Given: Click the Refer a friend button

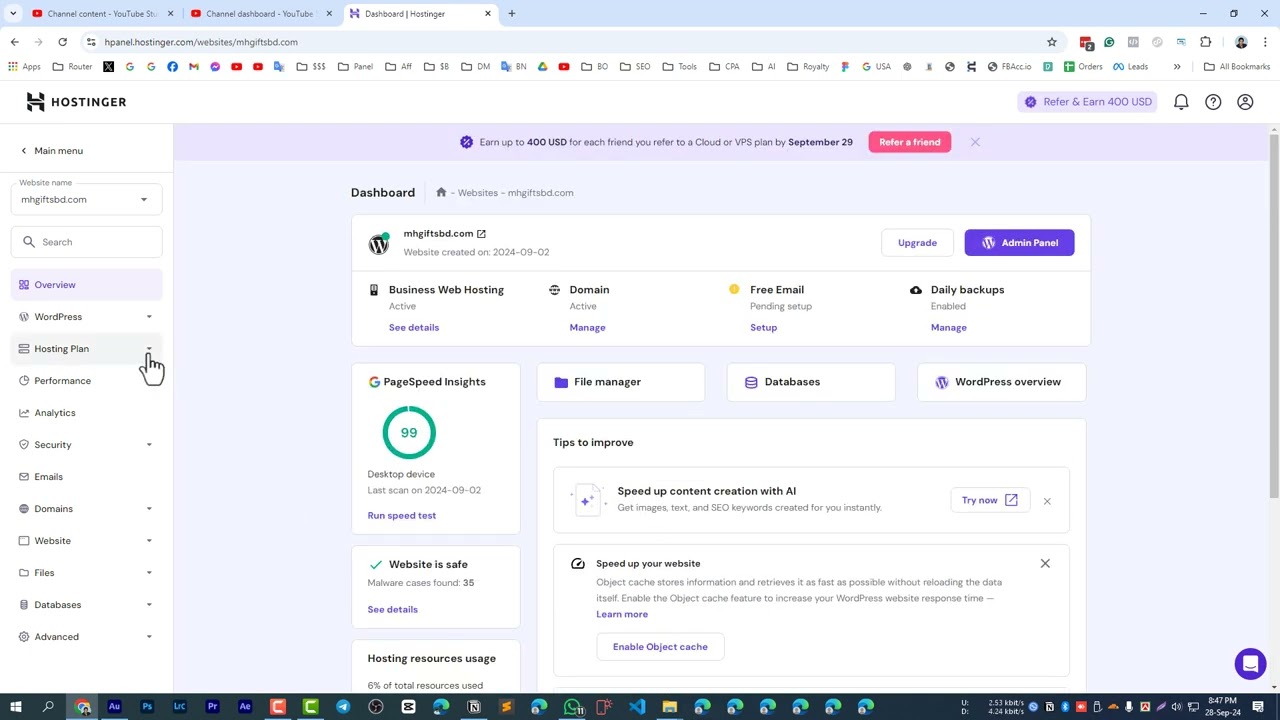Looking at the screenshot, I should [909, 142].
